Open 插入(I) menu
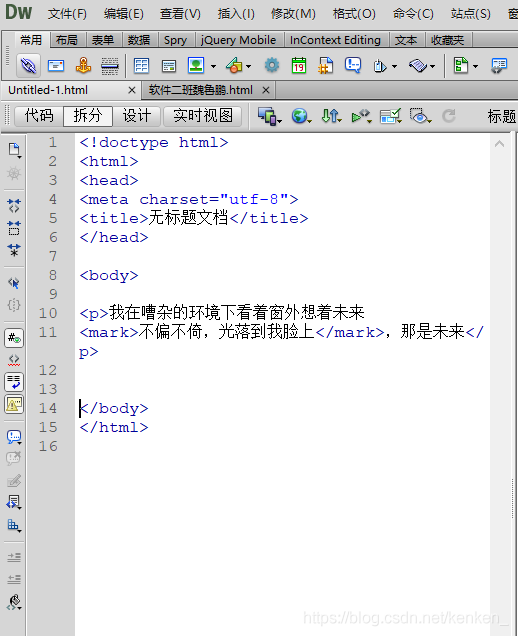 (x=236, y=14)
